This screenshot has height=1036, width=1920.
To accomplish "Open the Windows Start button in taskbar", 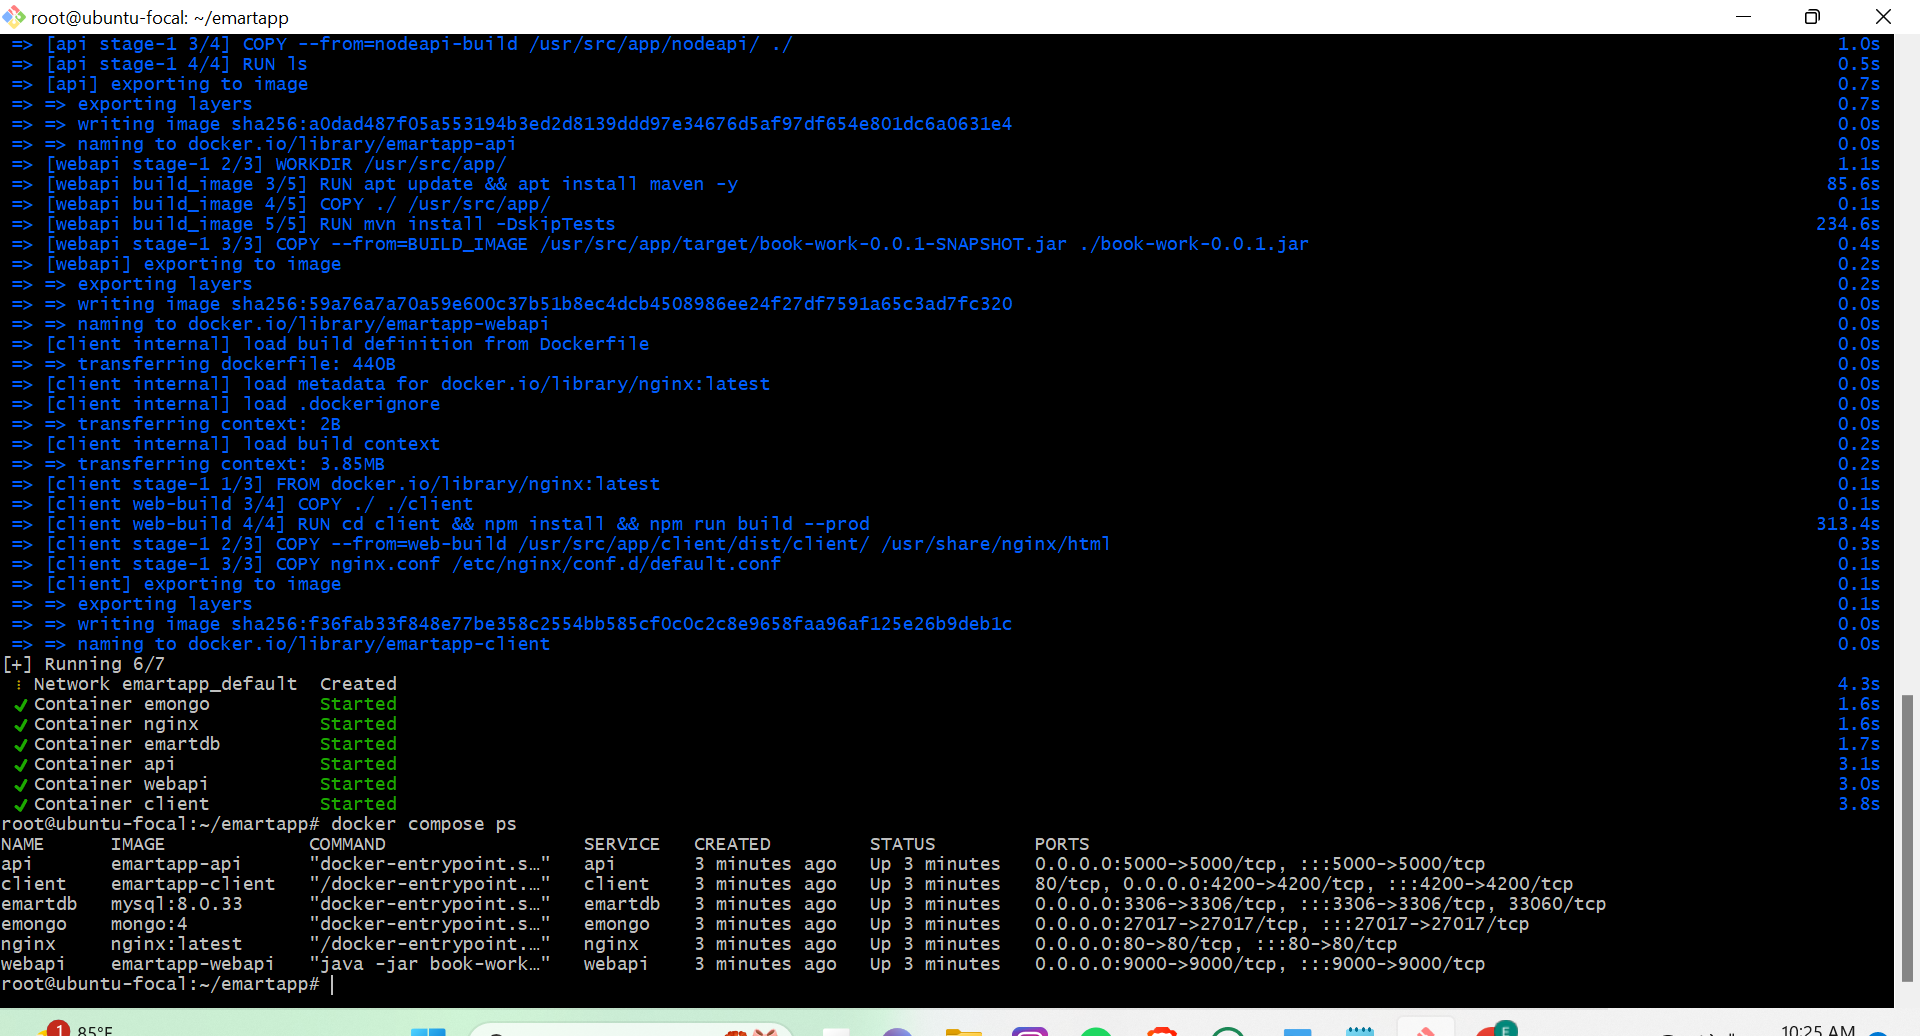I will pos(429,1031).
